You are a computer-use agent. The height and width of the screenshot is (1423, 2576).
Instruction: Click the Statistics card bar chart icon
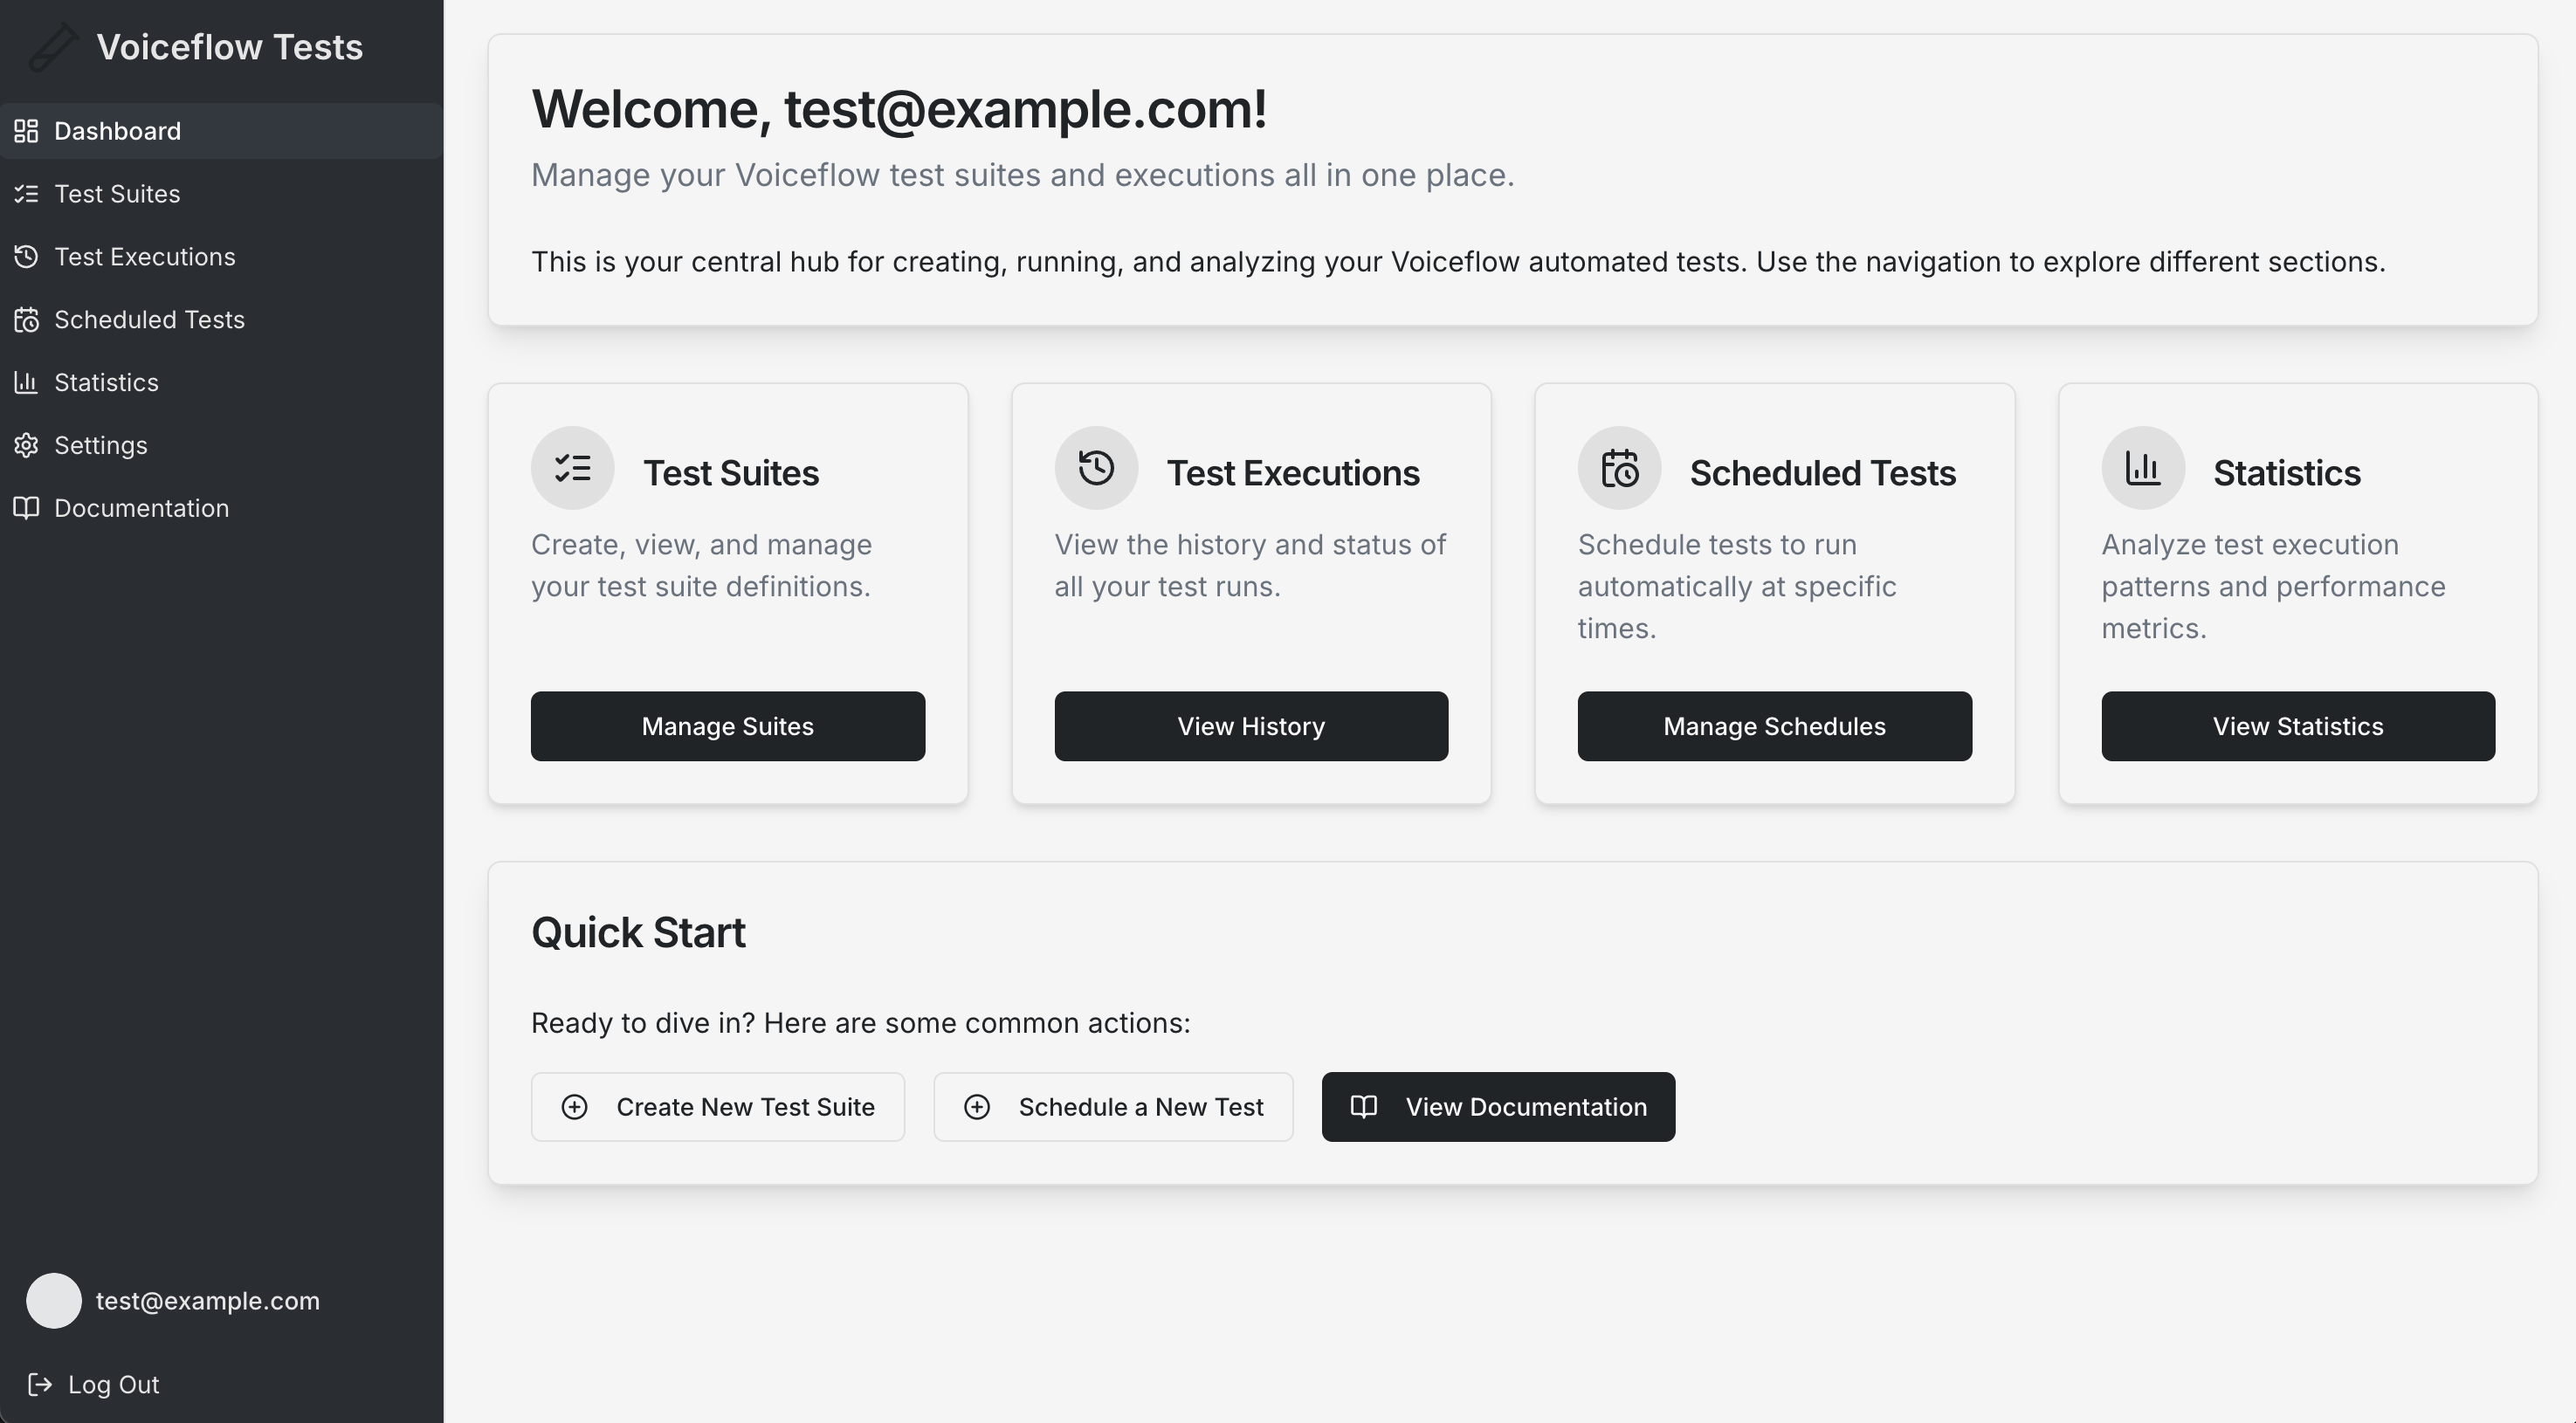2143,468
